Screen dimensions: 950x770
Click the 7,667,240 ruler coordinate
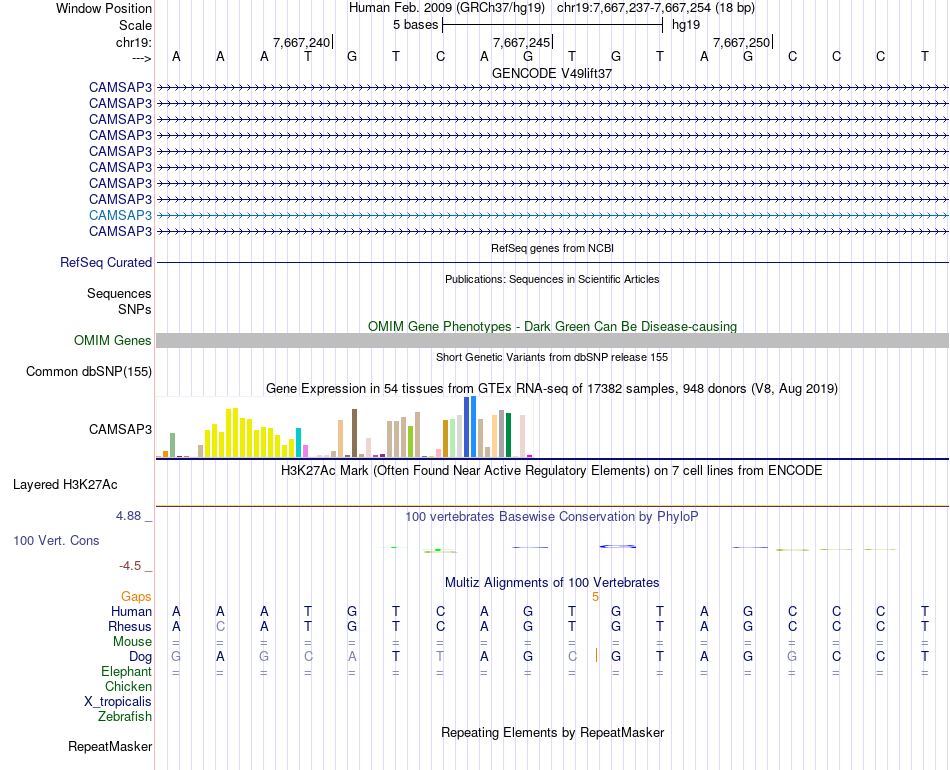pyautogui.click(x=301, y=42)
